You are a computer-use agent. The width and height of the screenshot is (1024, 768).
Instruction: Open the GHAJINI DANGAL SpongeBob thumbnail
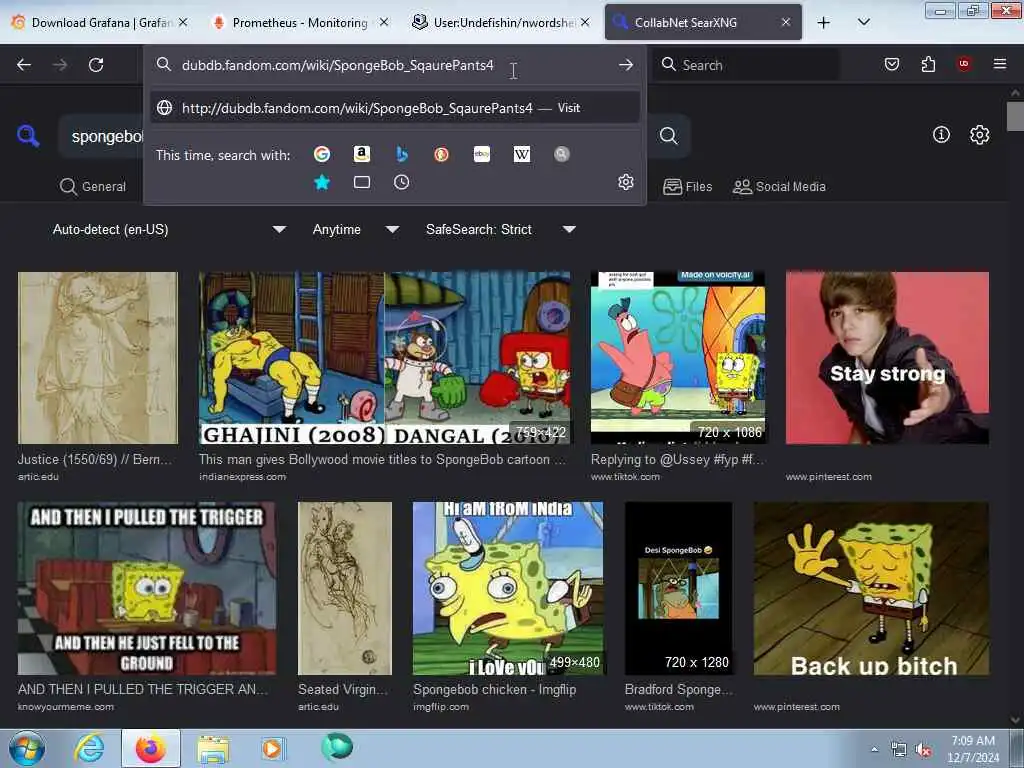[x=385, y=358]
